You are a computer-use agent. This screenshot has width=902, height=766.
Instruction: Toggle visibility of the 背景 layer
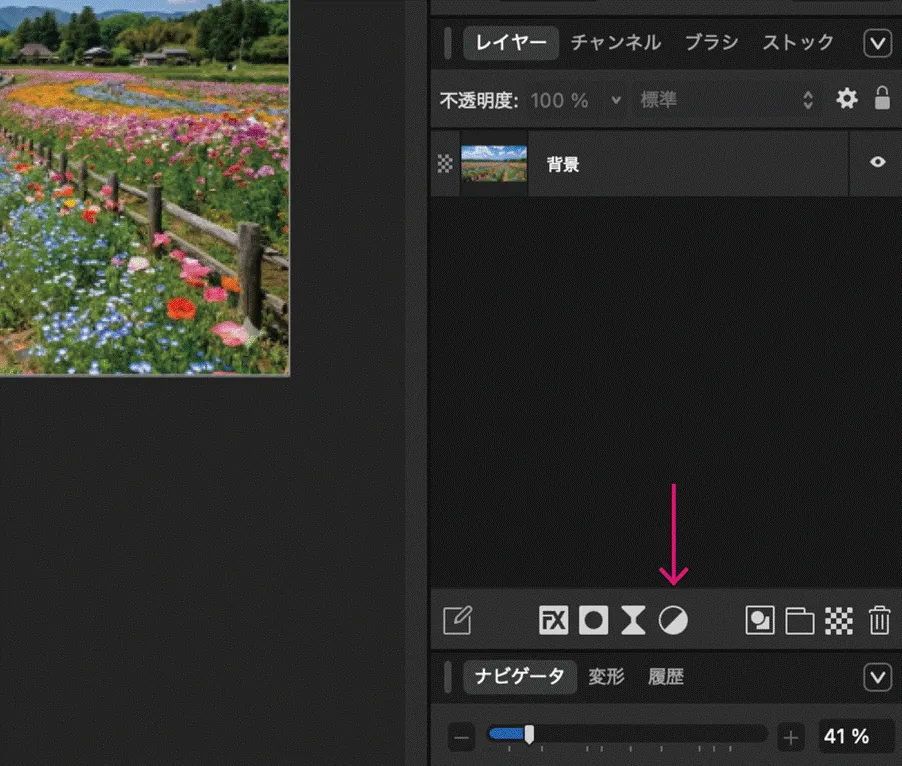point(877,163)
